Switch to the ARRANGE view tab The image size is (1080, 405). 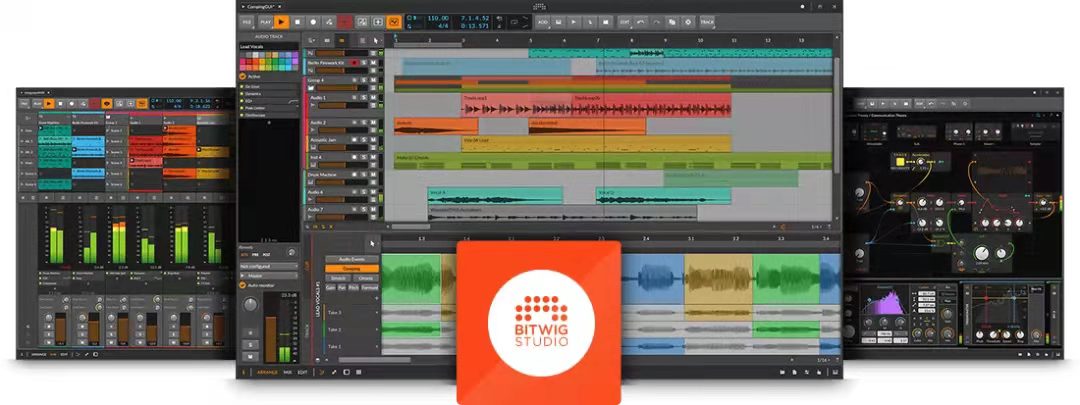click(x=268, y=372)
